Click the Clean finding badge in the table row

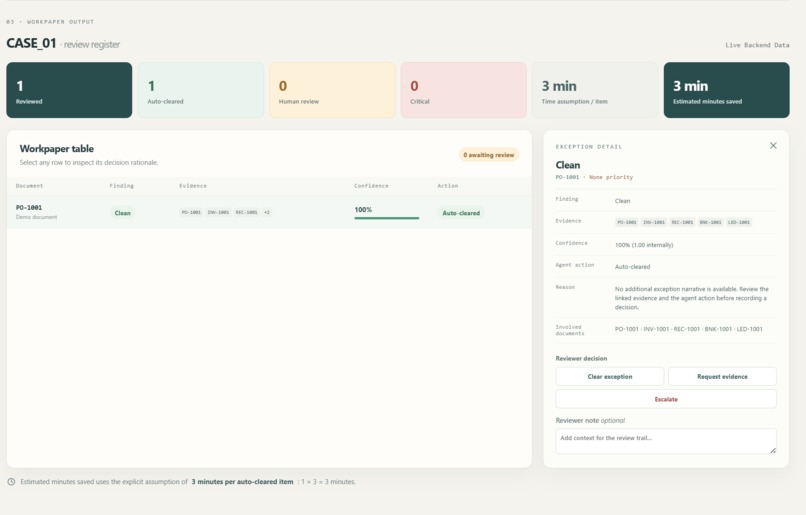click(122, 213)
